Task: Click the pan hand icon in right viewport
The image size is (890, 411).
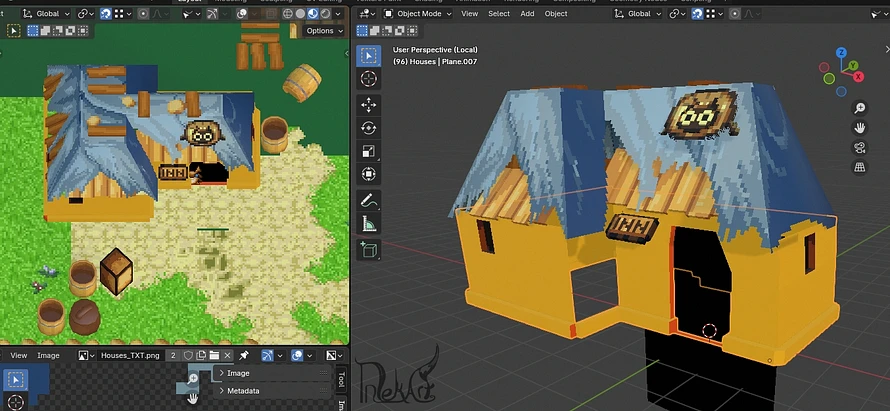Action: (x=859, y=128)
